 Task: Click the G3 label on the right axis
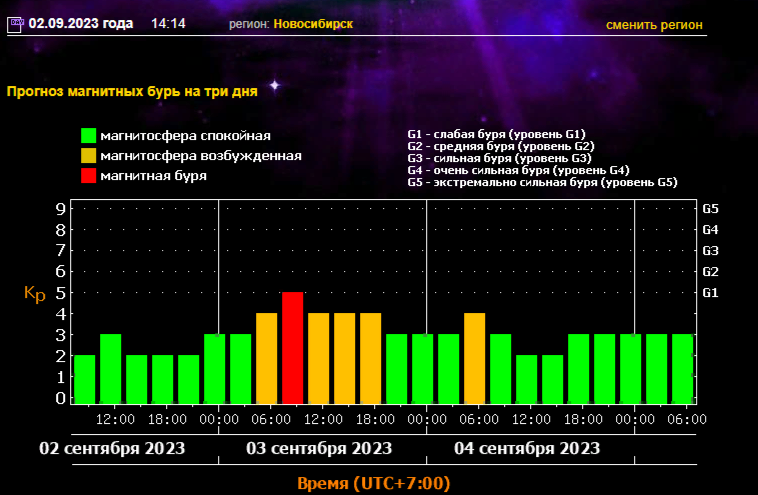coord(710,250)
